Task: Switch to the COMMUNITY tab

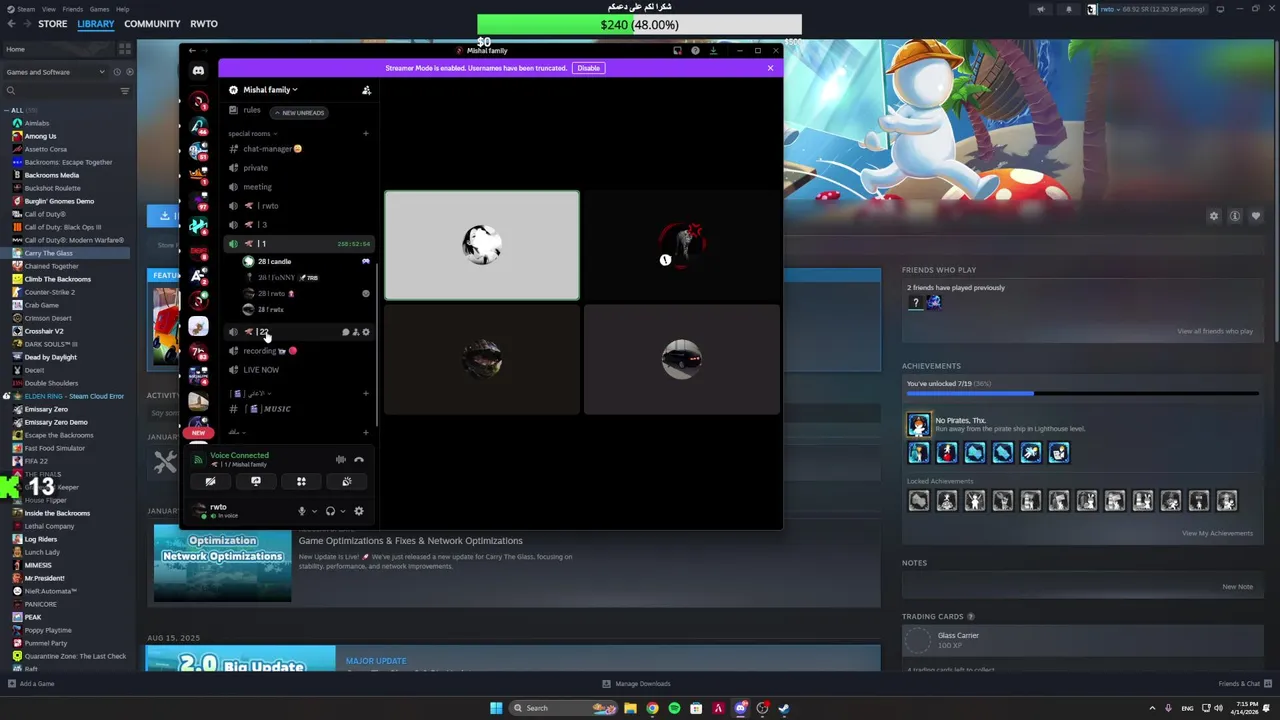Action: pyautogui.click(x=152, y=24)
